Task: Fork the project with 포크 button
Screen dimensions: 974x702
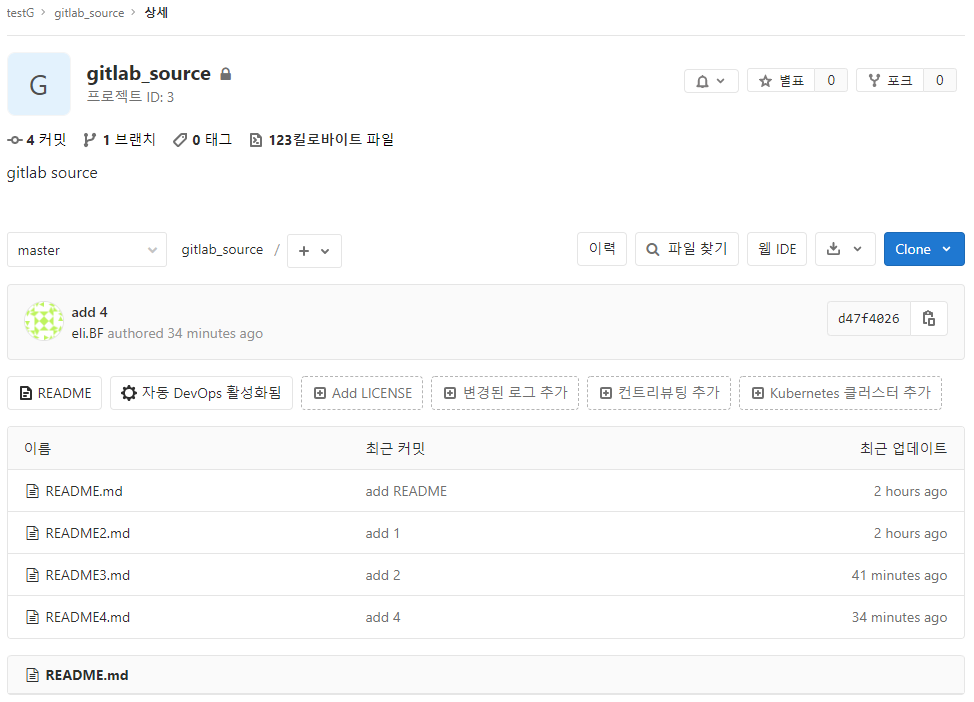Action: pyautogui.click(x=890, y=81)
